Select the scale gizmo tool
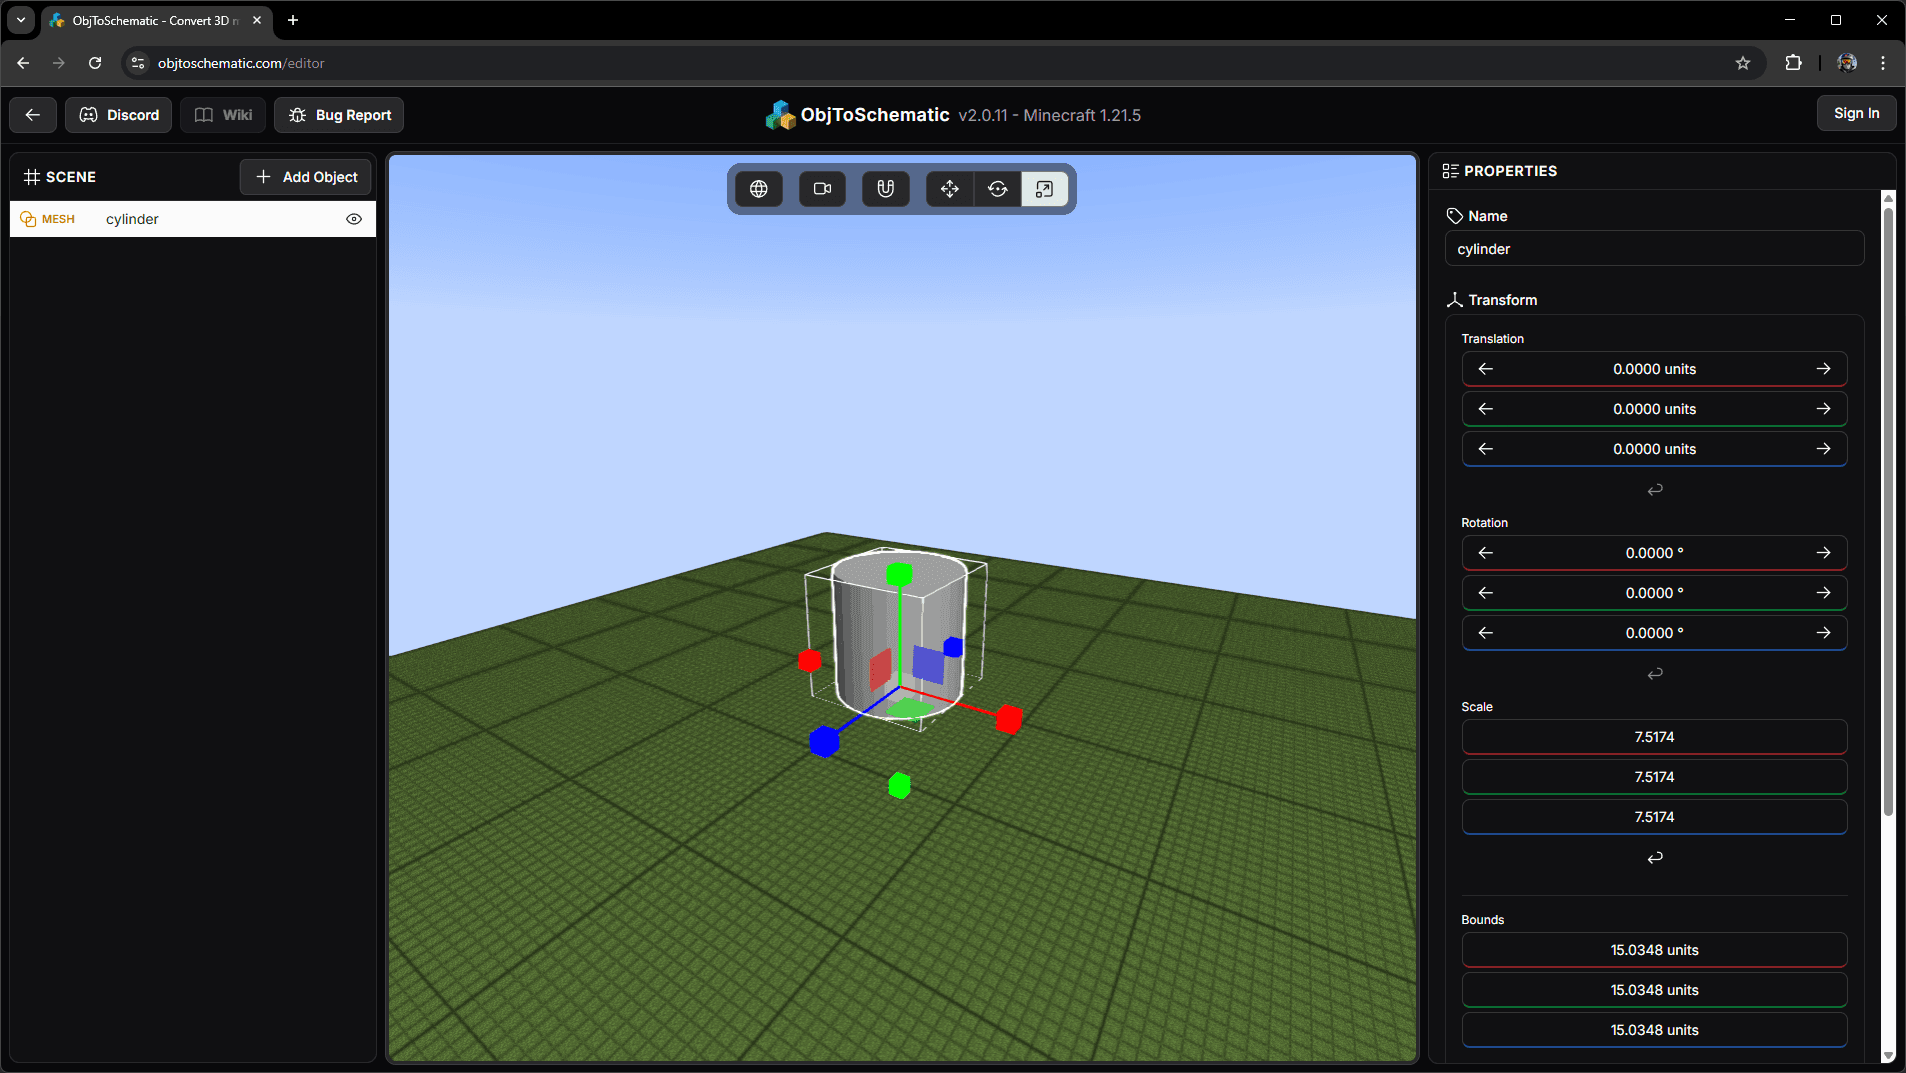This screenshot has height=1073, width=1906. coord(1044,188)
